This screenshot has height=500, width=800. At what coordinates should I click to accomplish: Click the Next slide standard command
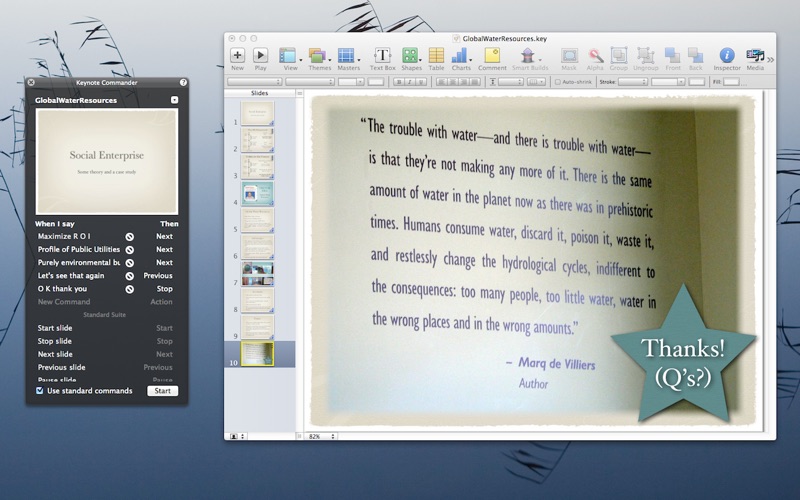click(x=55, y=355)
